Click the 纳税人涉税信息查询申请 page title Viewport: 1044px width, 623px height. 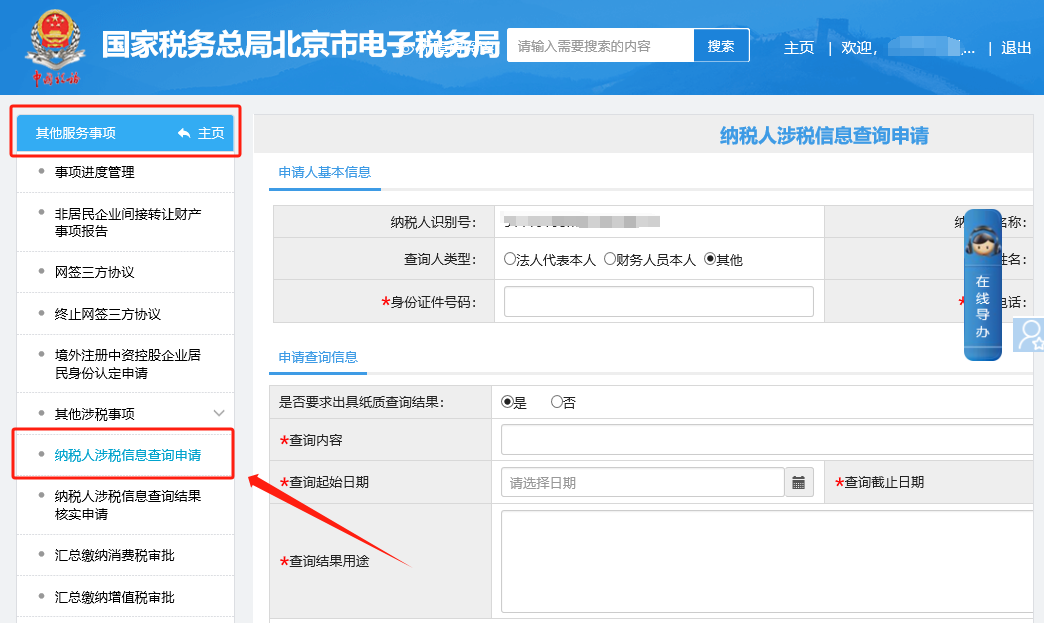click(x=824, y=136)
